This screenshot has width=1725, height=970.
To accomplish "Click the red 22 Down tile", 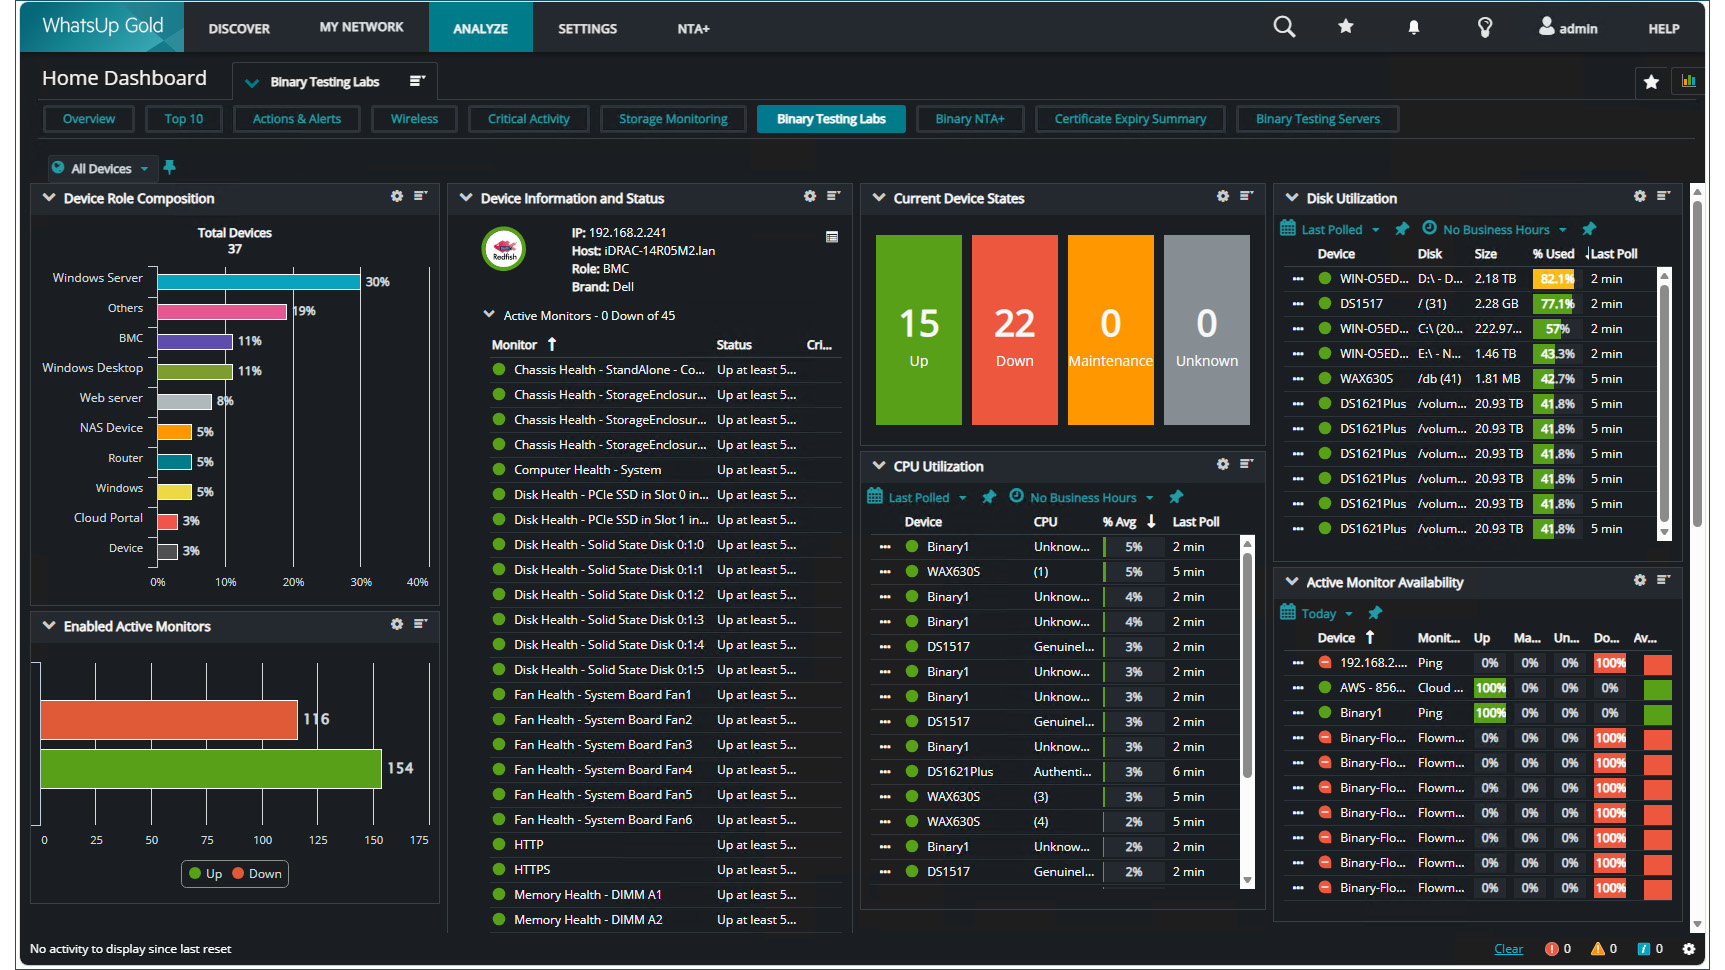I will tap(1014, 330).
